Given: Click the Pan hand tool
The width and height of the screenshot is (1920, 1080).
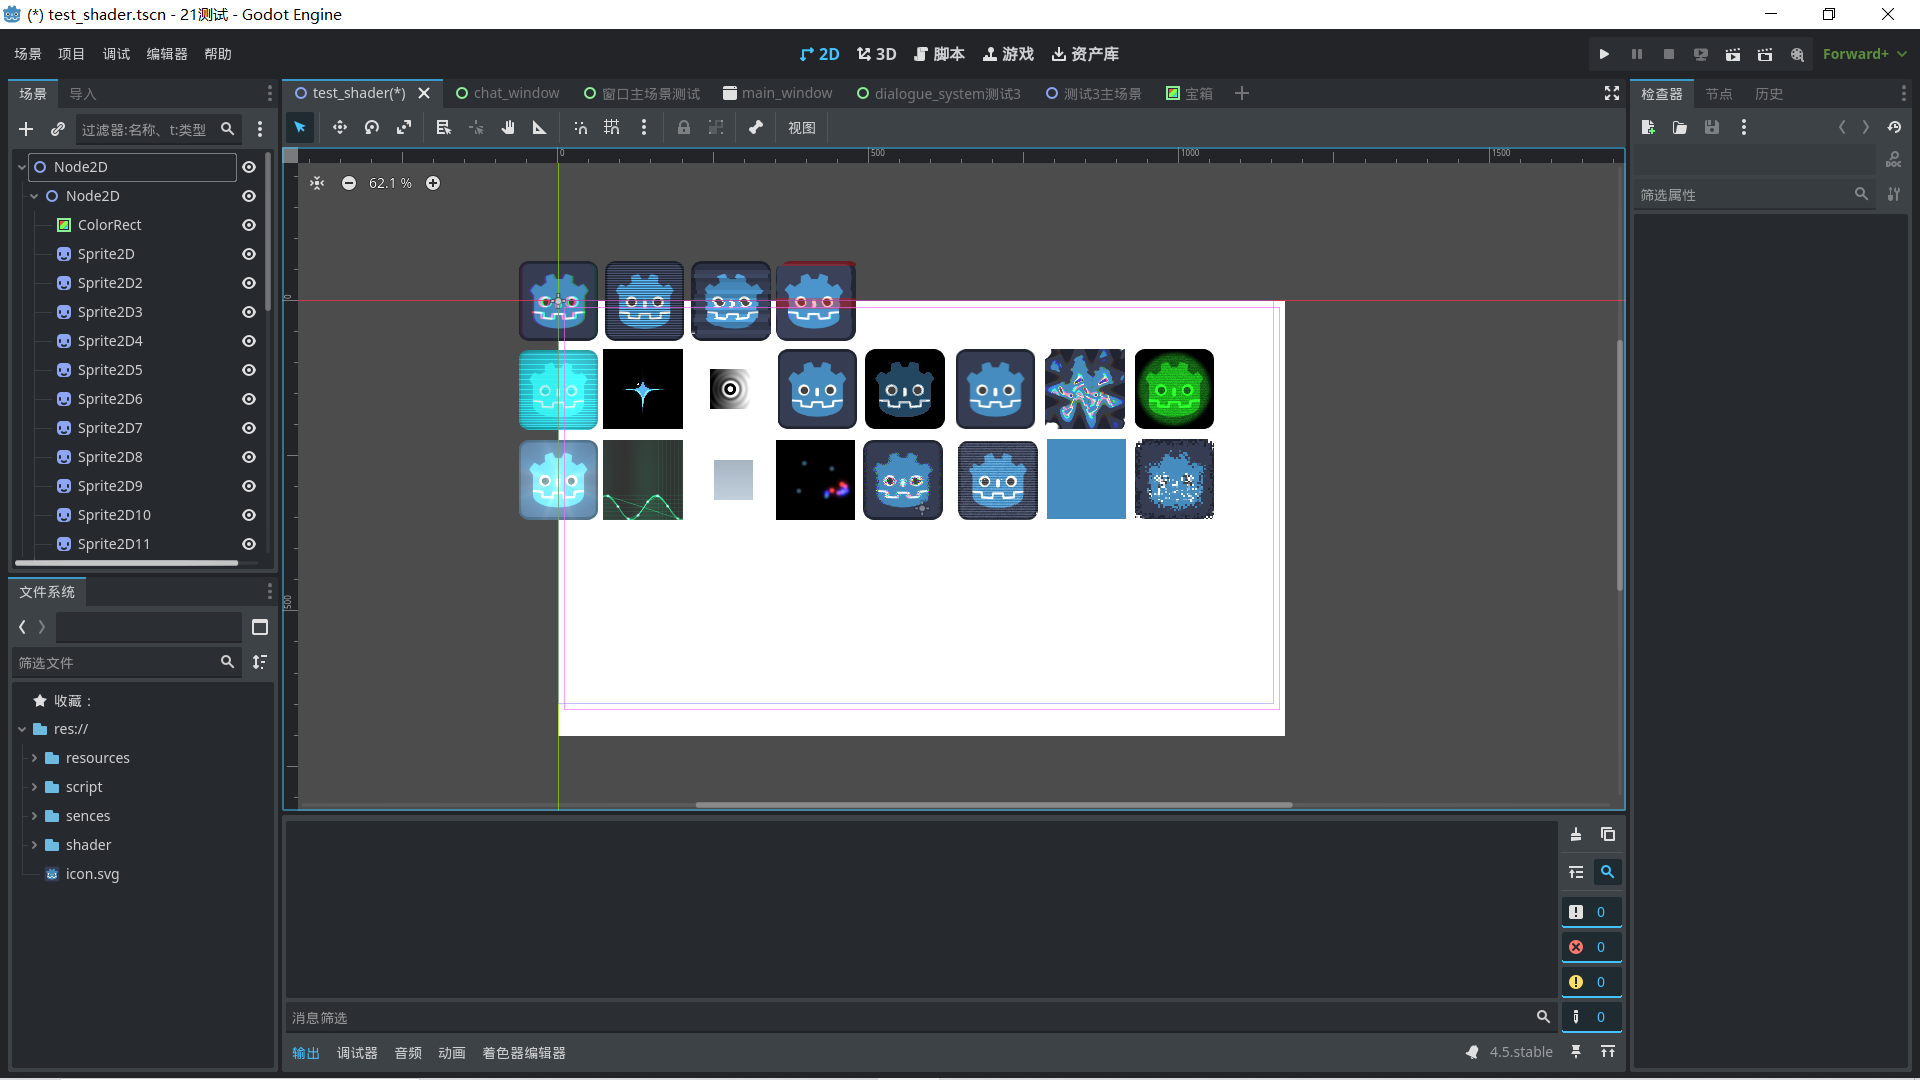Looking at the screenshot, I should click(508, 128).
